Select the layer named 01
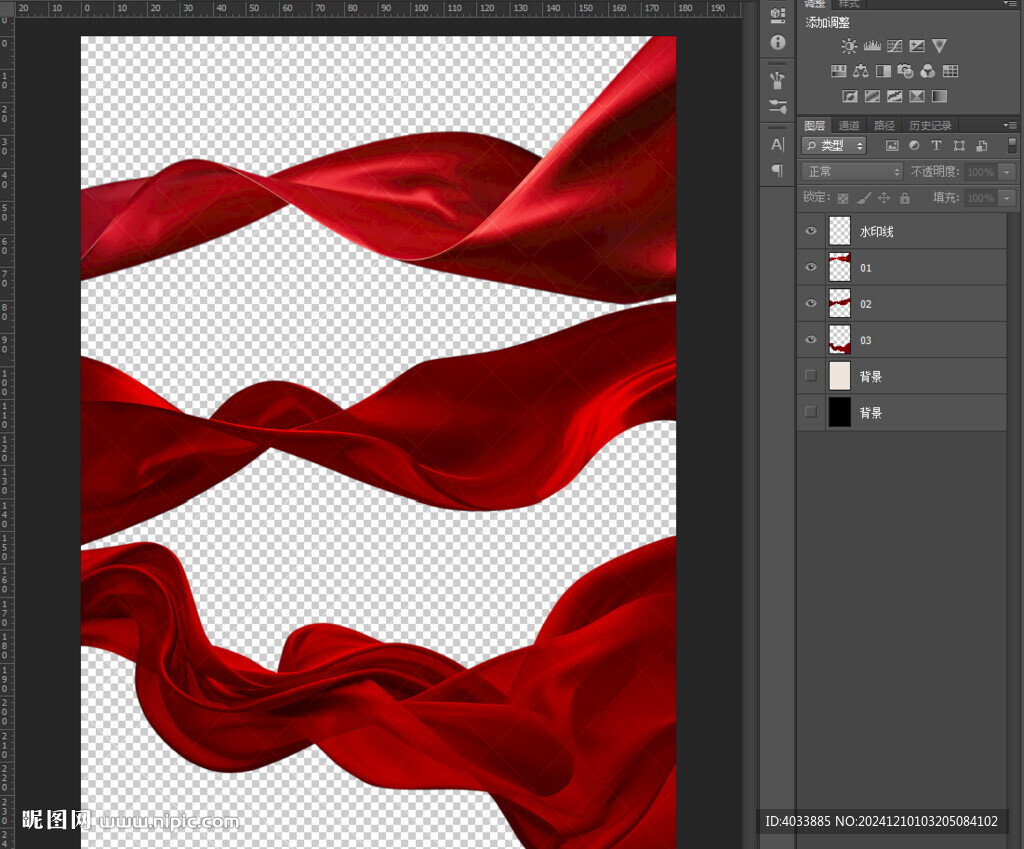The width and height of the screenshot is (1024, 849). click(866, 268)
